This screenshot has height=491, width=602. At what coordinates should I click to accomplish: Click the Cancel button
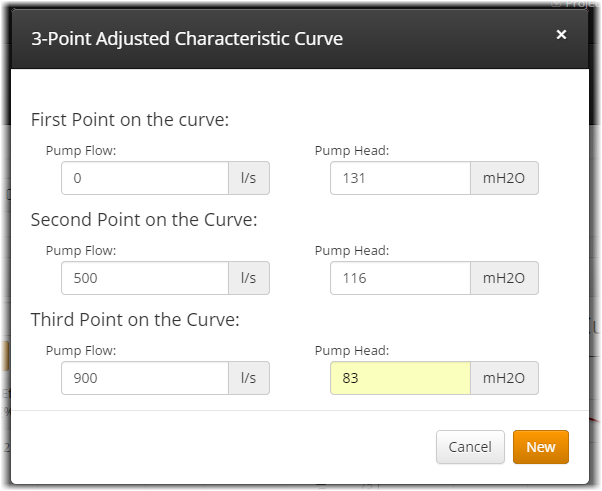470,447
